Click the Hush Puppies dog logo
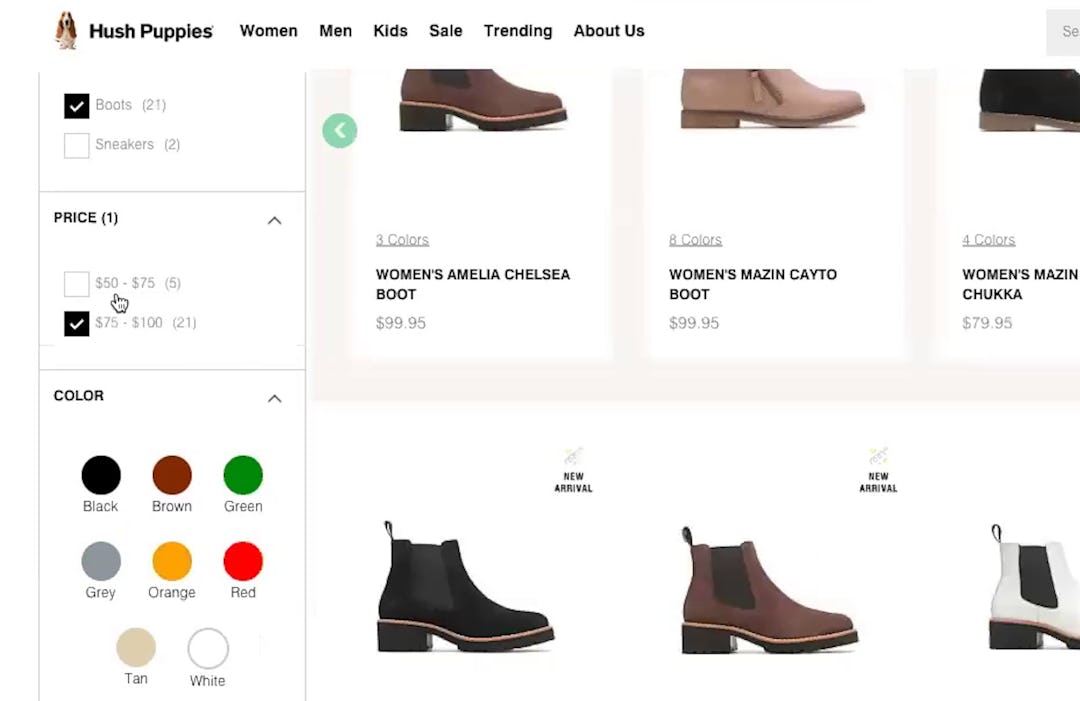Screen dimensions: 1080x701 coord(65,30)
